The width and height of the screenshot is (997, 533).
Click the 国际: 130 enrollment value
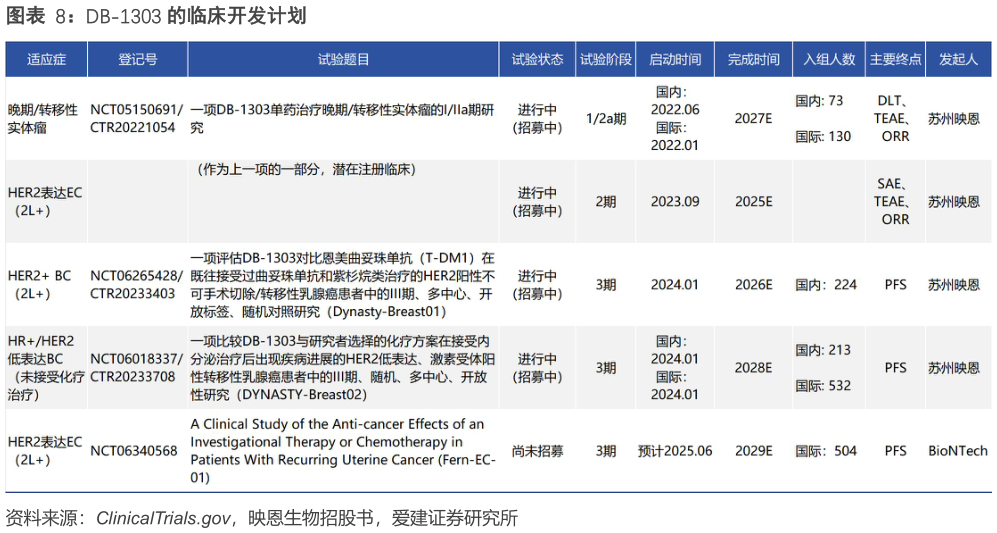click(x=823, y=137)
